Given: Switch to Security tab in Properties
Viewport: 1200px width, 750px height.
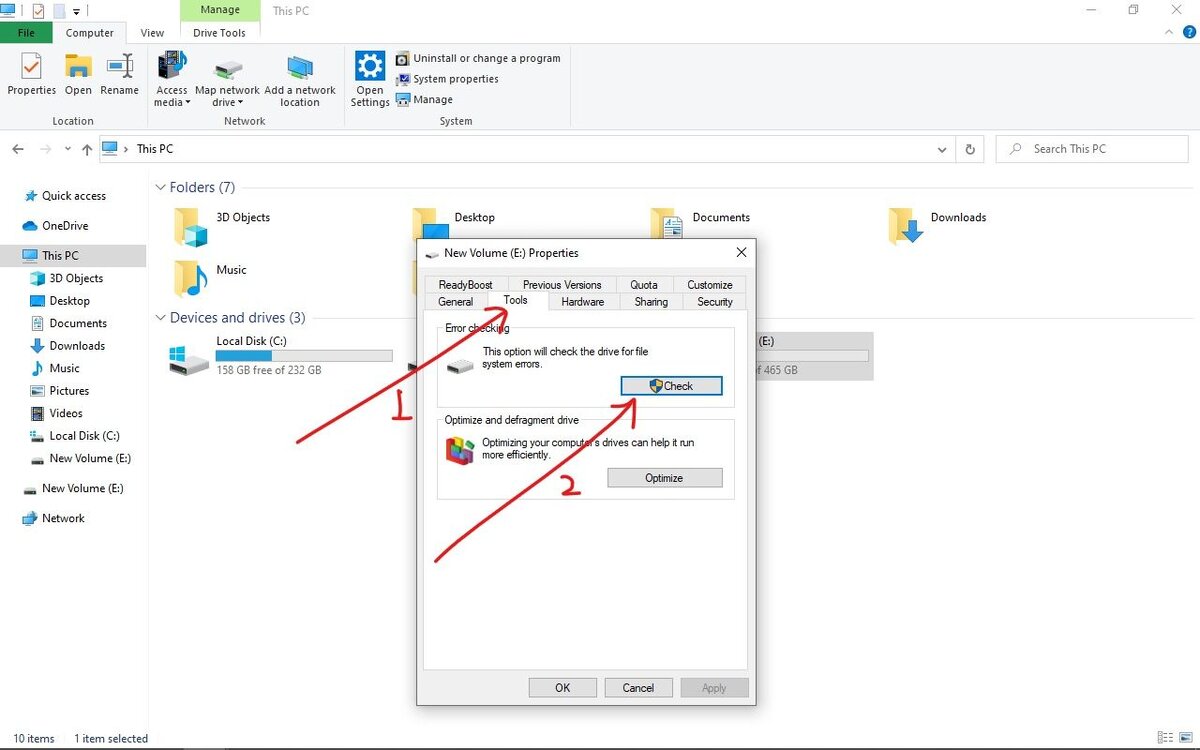Looking at the screenshot, I should pyautogui.click(x=715, y=301).
